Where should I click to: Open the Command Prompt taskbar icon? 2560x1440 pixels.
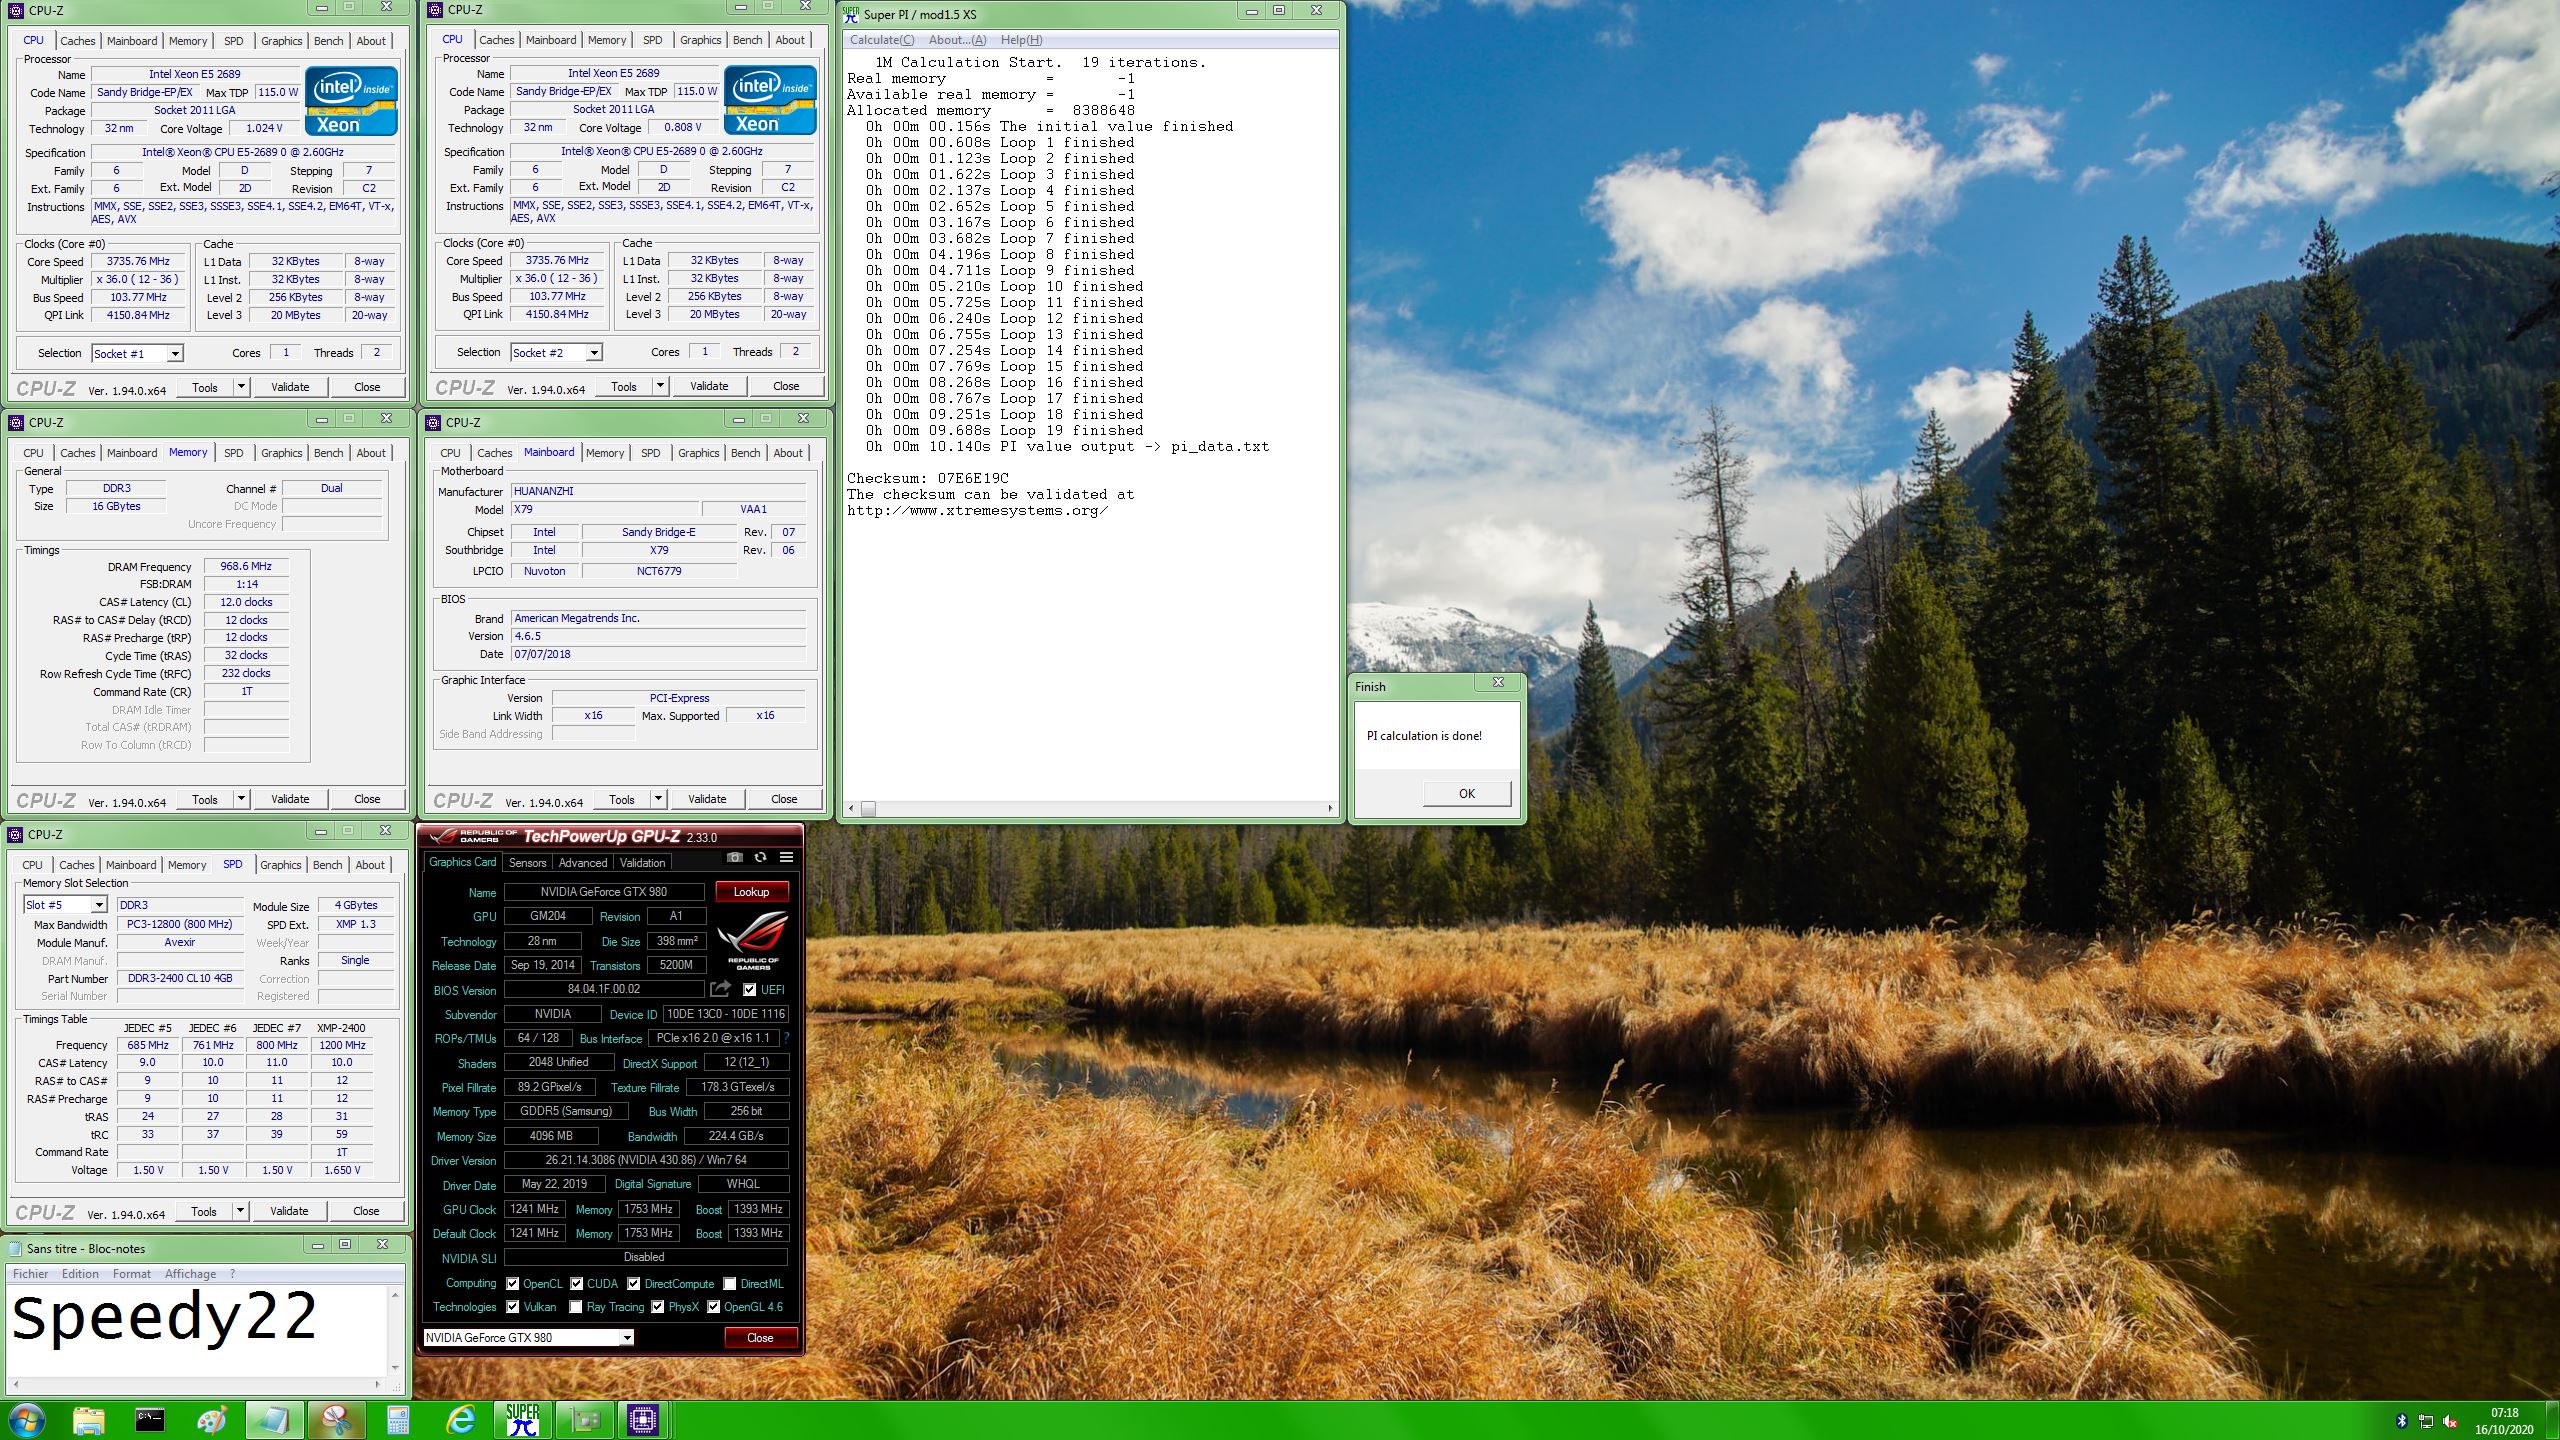pos(150,1420)
